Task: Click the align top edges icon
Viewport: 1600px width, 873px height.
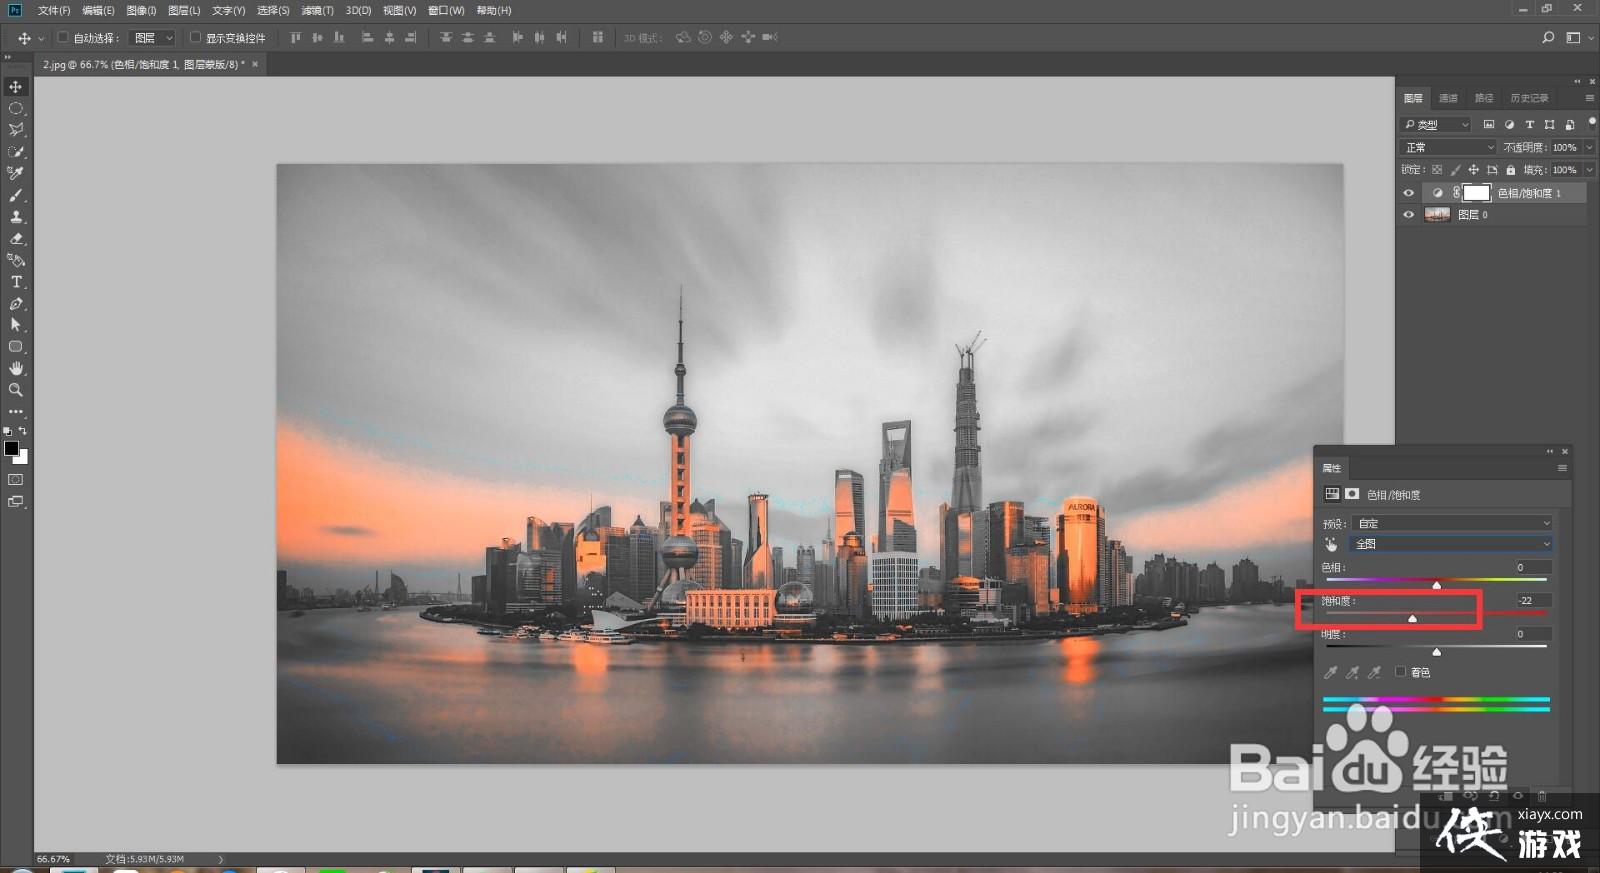Action: click(295, 38)
